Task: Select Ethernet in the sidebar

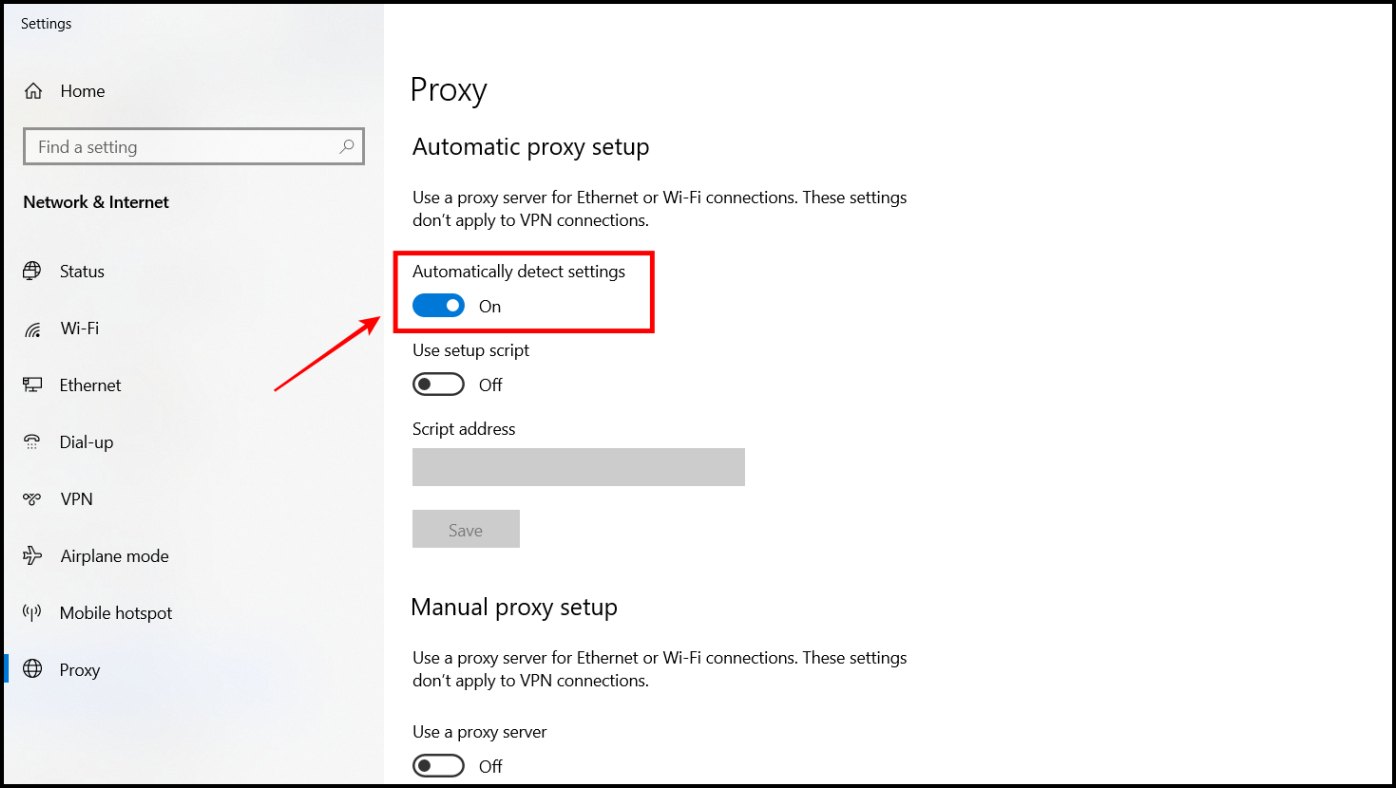Action: click(90, 385)
